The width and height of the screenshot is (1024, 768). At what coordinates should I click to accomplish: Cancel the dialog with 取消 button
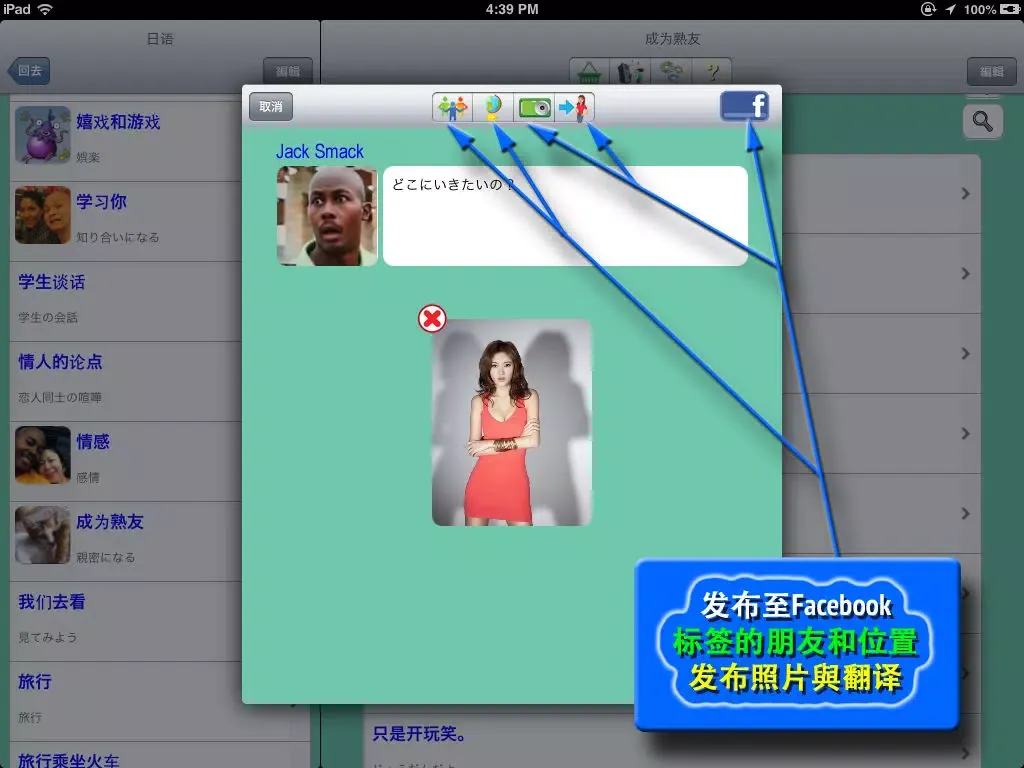point(271,106)
